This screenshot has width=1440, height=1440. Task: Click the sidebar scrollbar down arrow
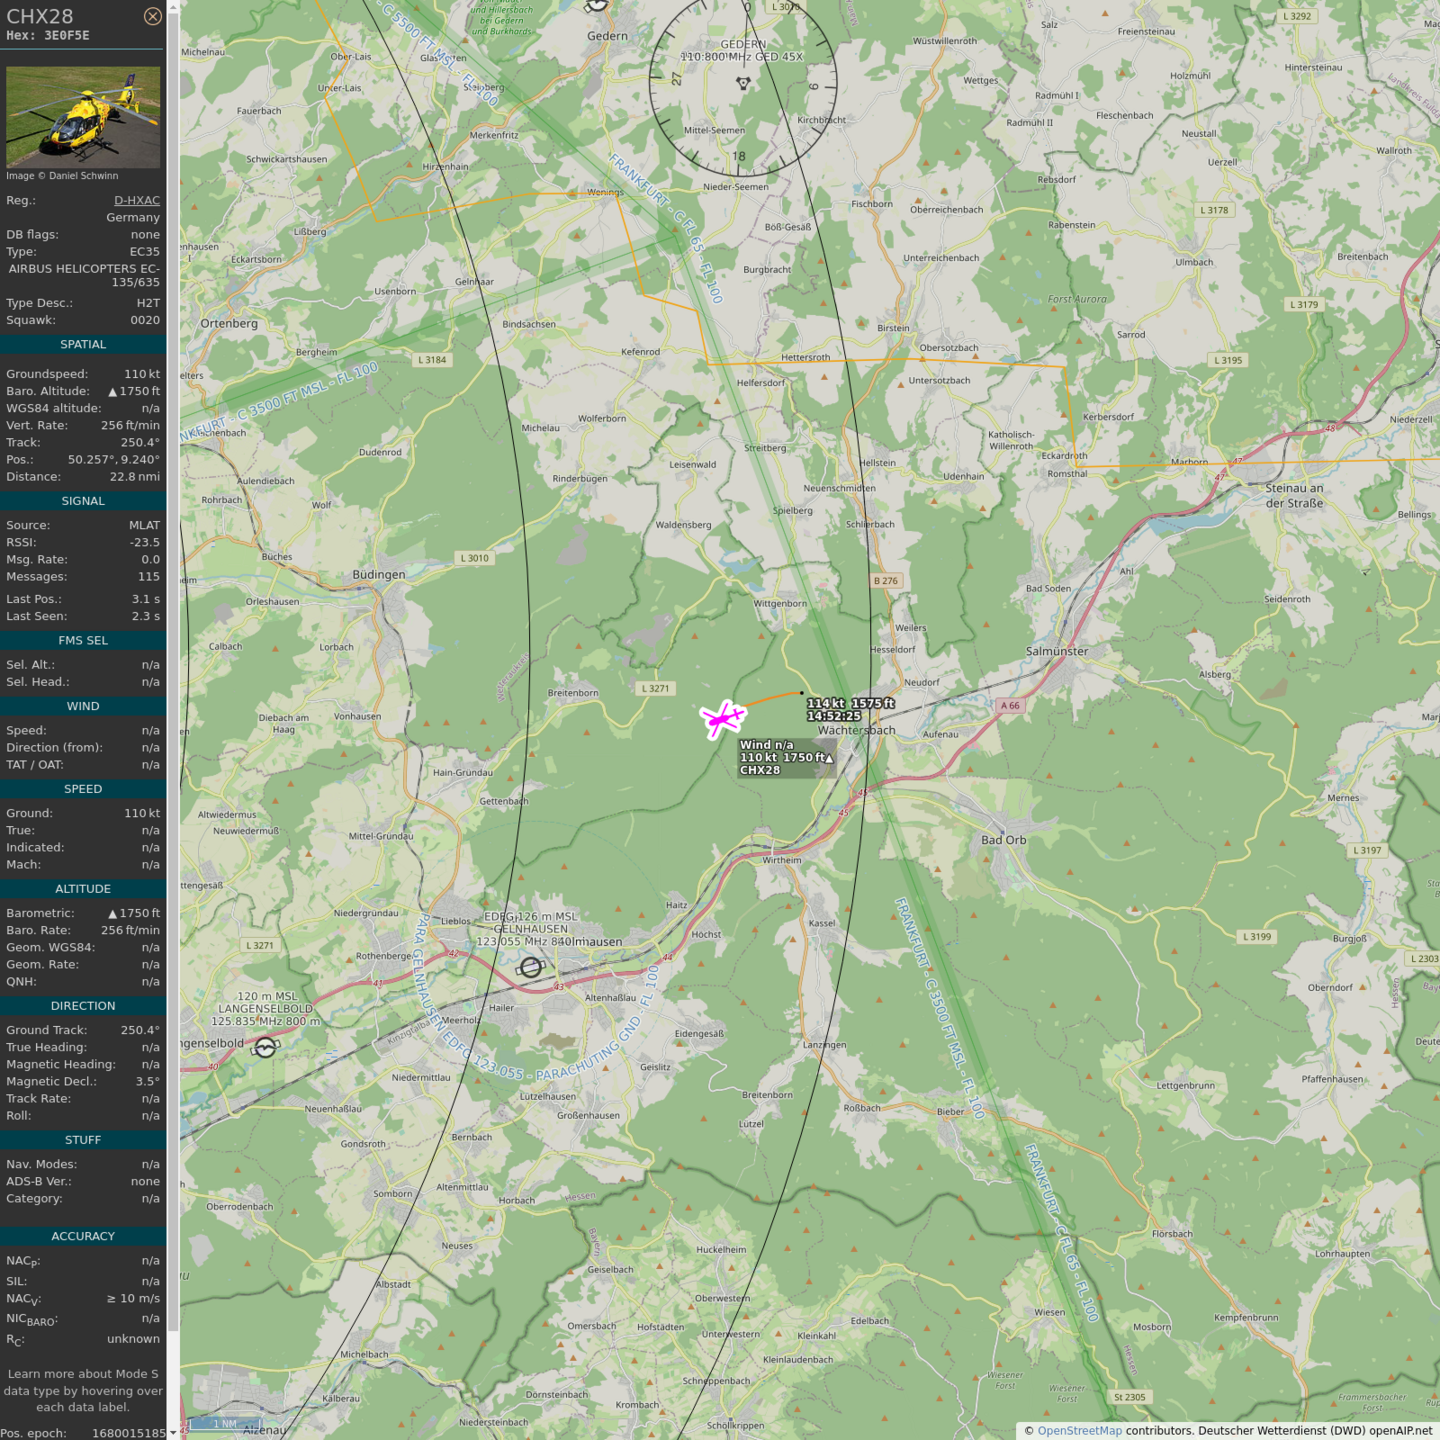click(173, 1432)
